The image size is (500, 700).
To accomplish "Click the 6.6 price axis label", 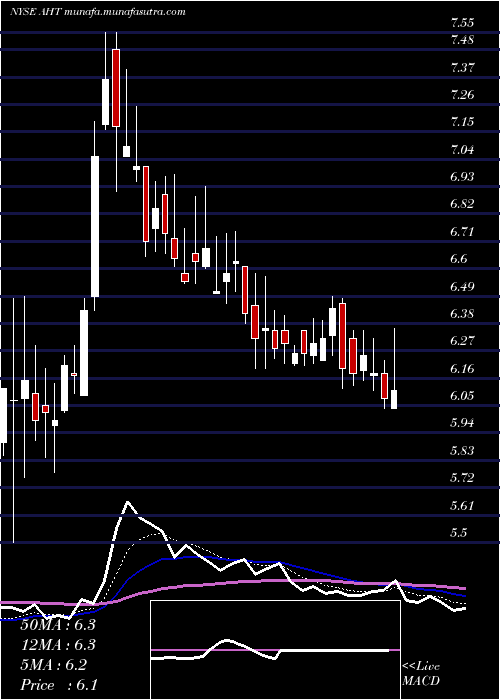I will point(459,259).
